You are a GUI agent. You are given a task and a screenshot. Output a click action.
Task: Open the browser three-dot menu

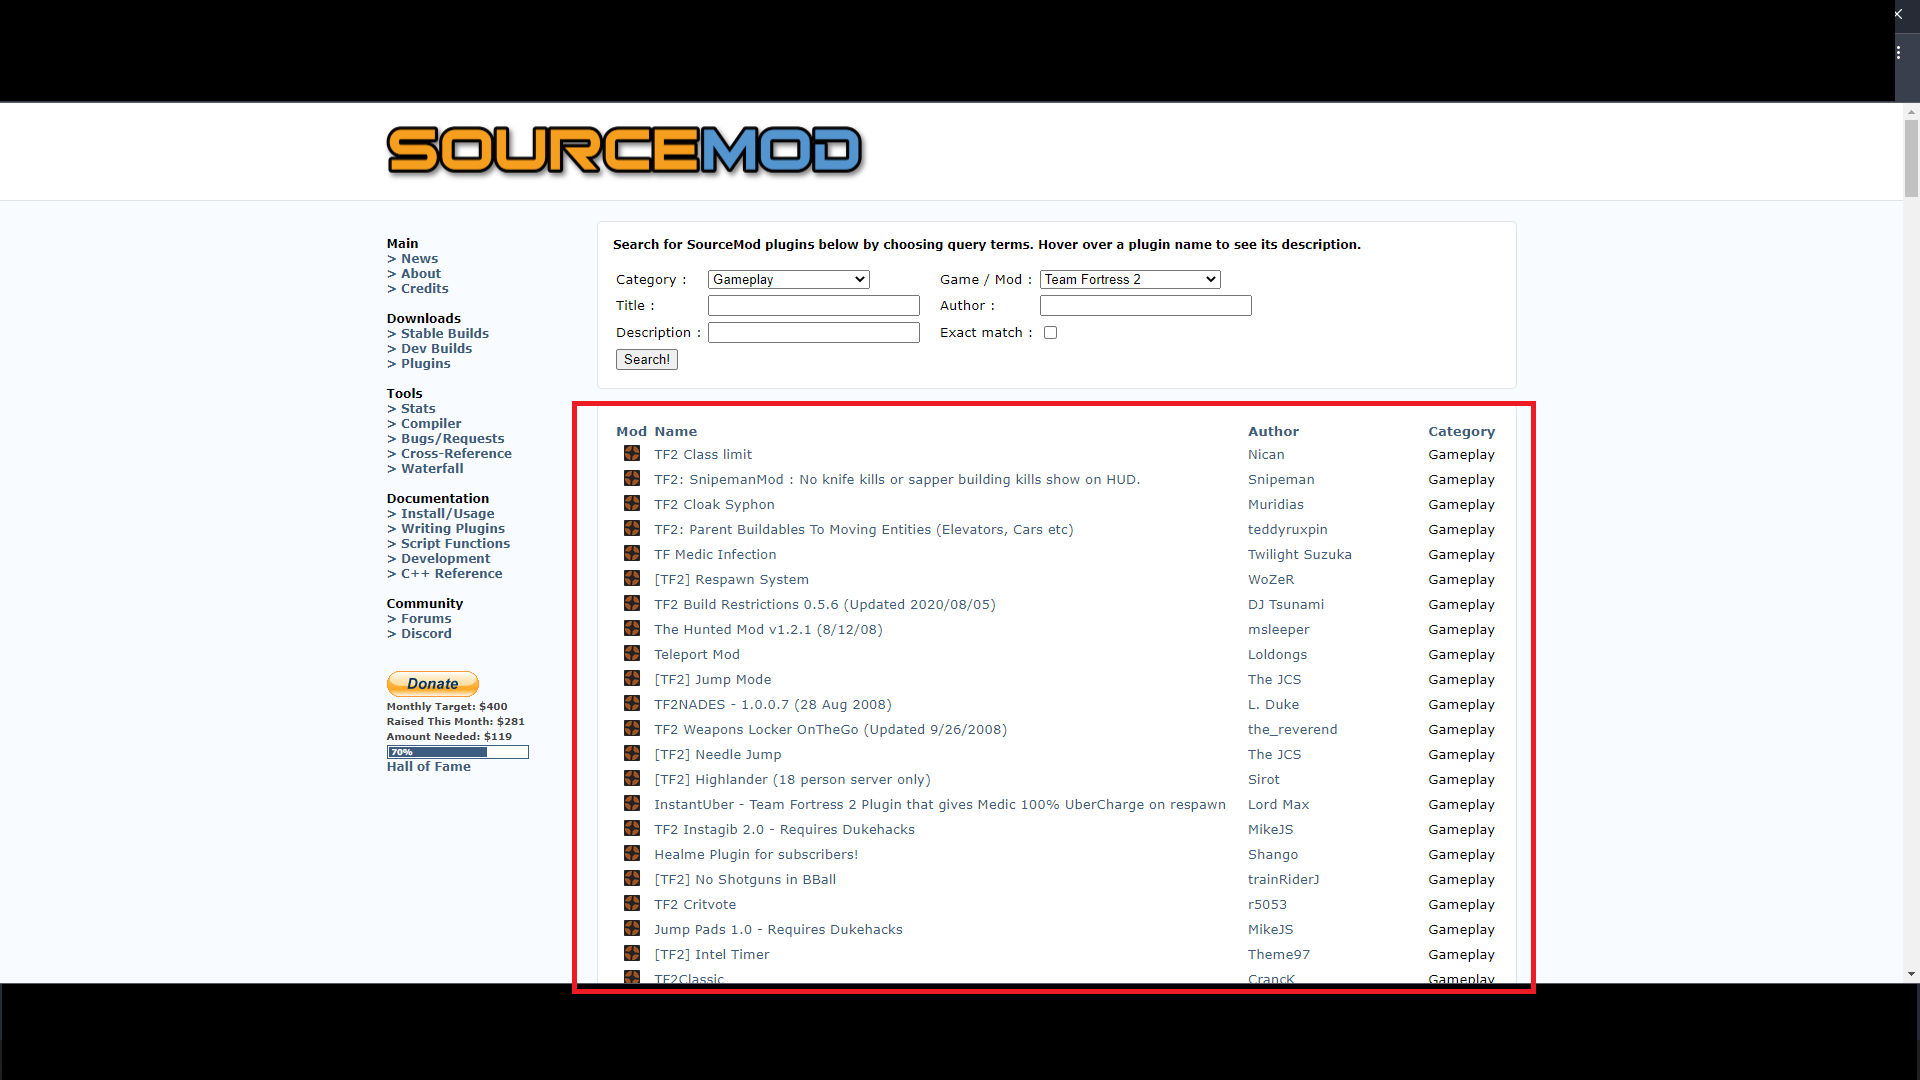tap(1898, 52)
